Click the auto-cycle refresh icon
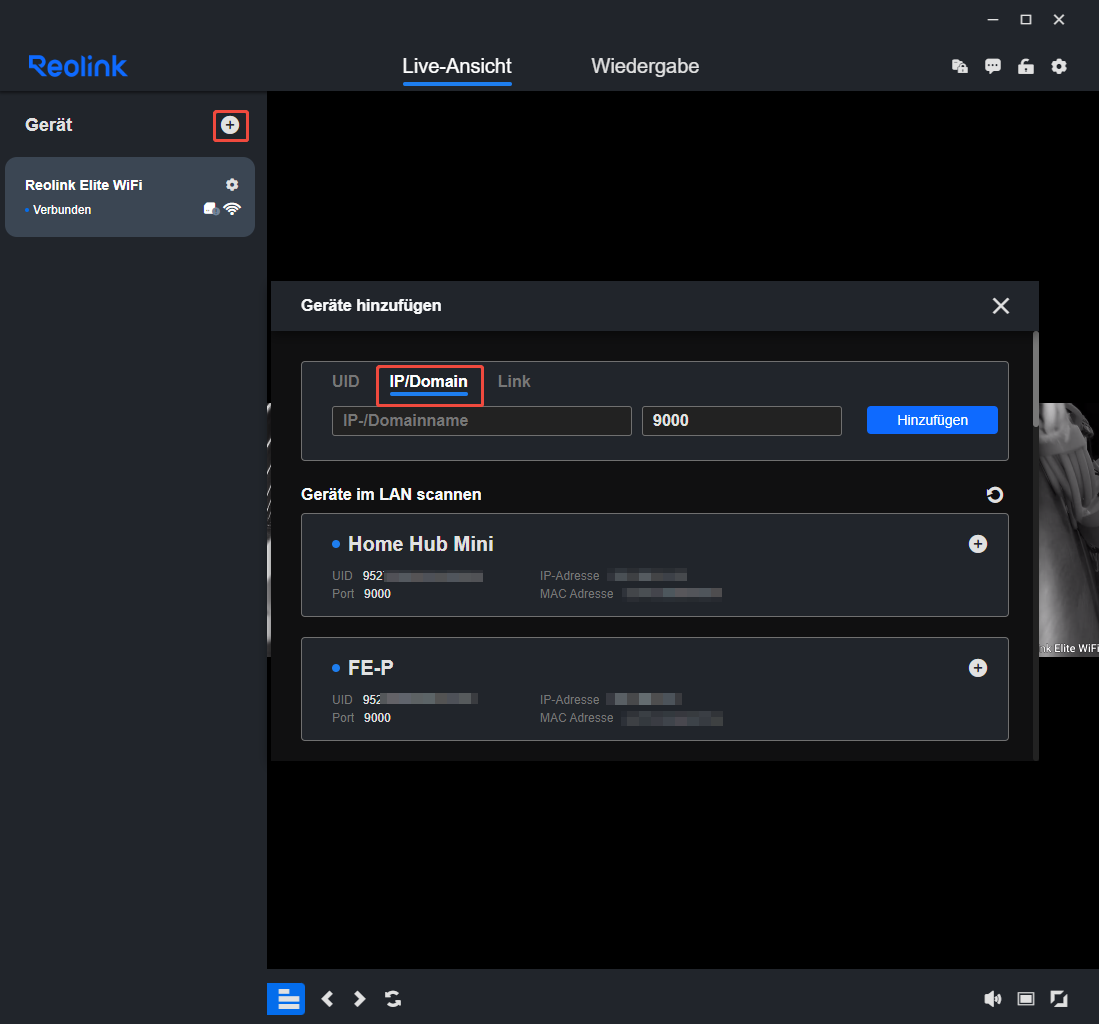1099x1024 pixels. [393, 999]
